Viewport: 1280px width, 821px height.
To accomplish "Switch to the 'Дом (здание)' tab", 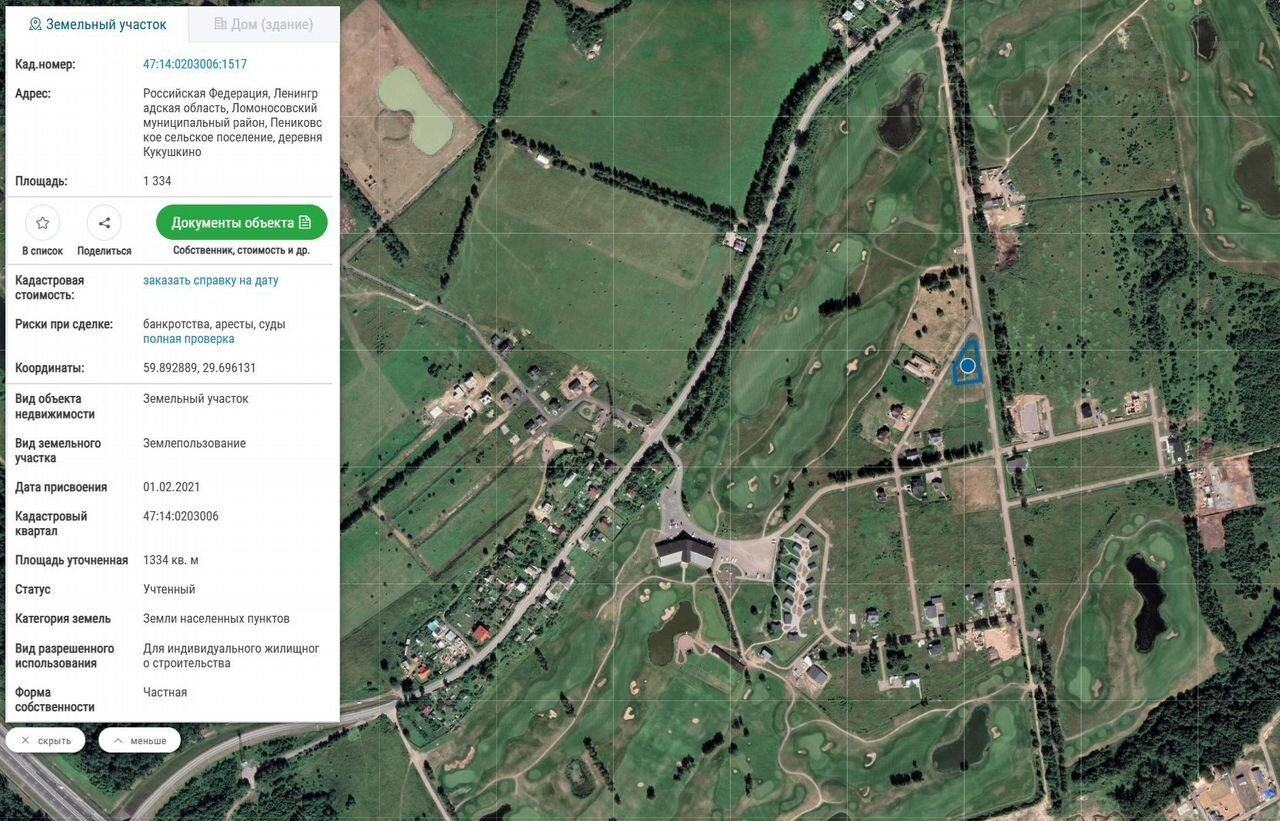I will tap(264, 24).
